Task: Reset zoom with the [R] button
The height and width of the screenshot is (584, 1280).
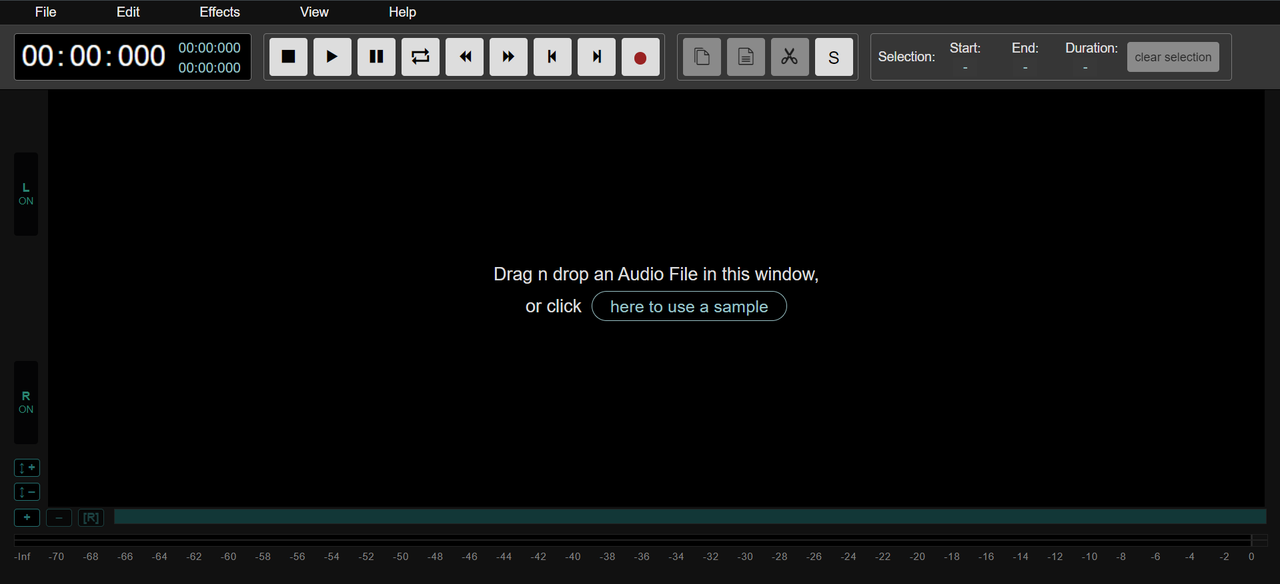Action: point(91,517)
